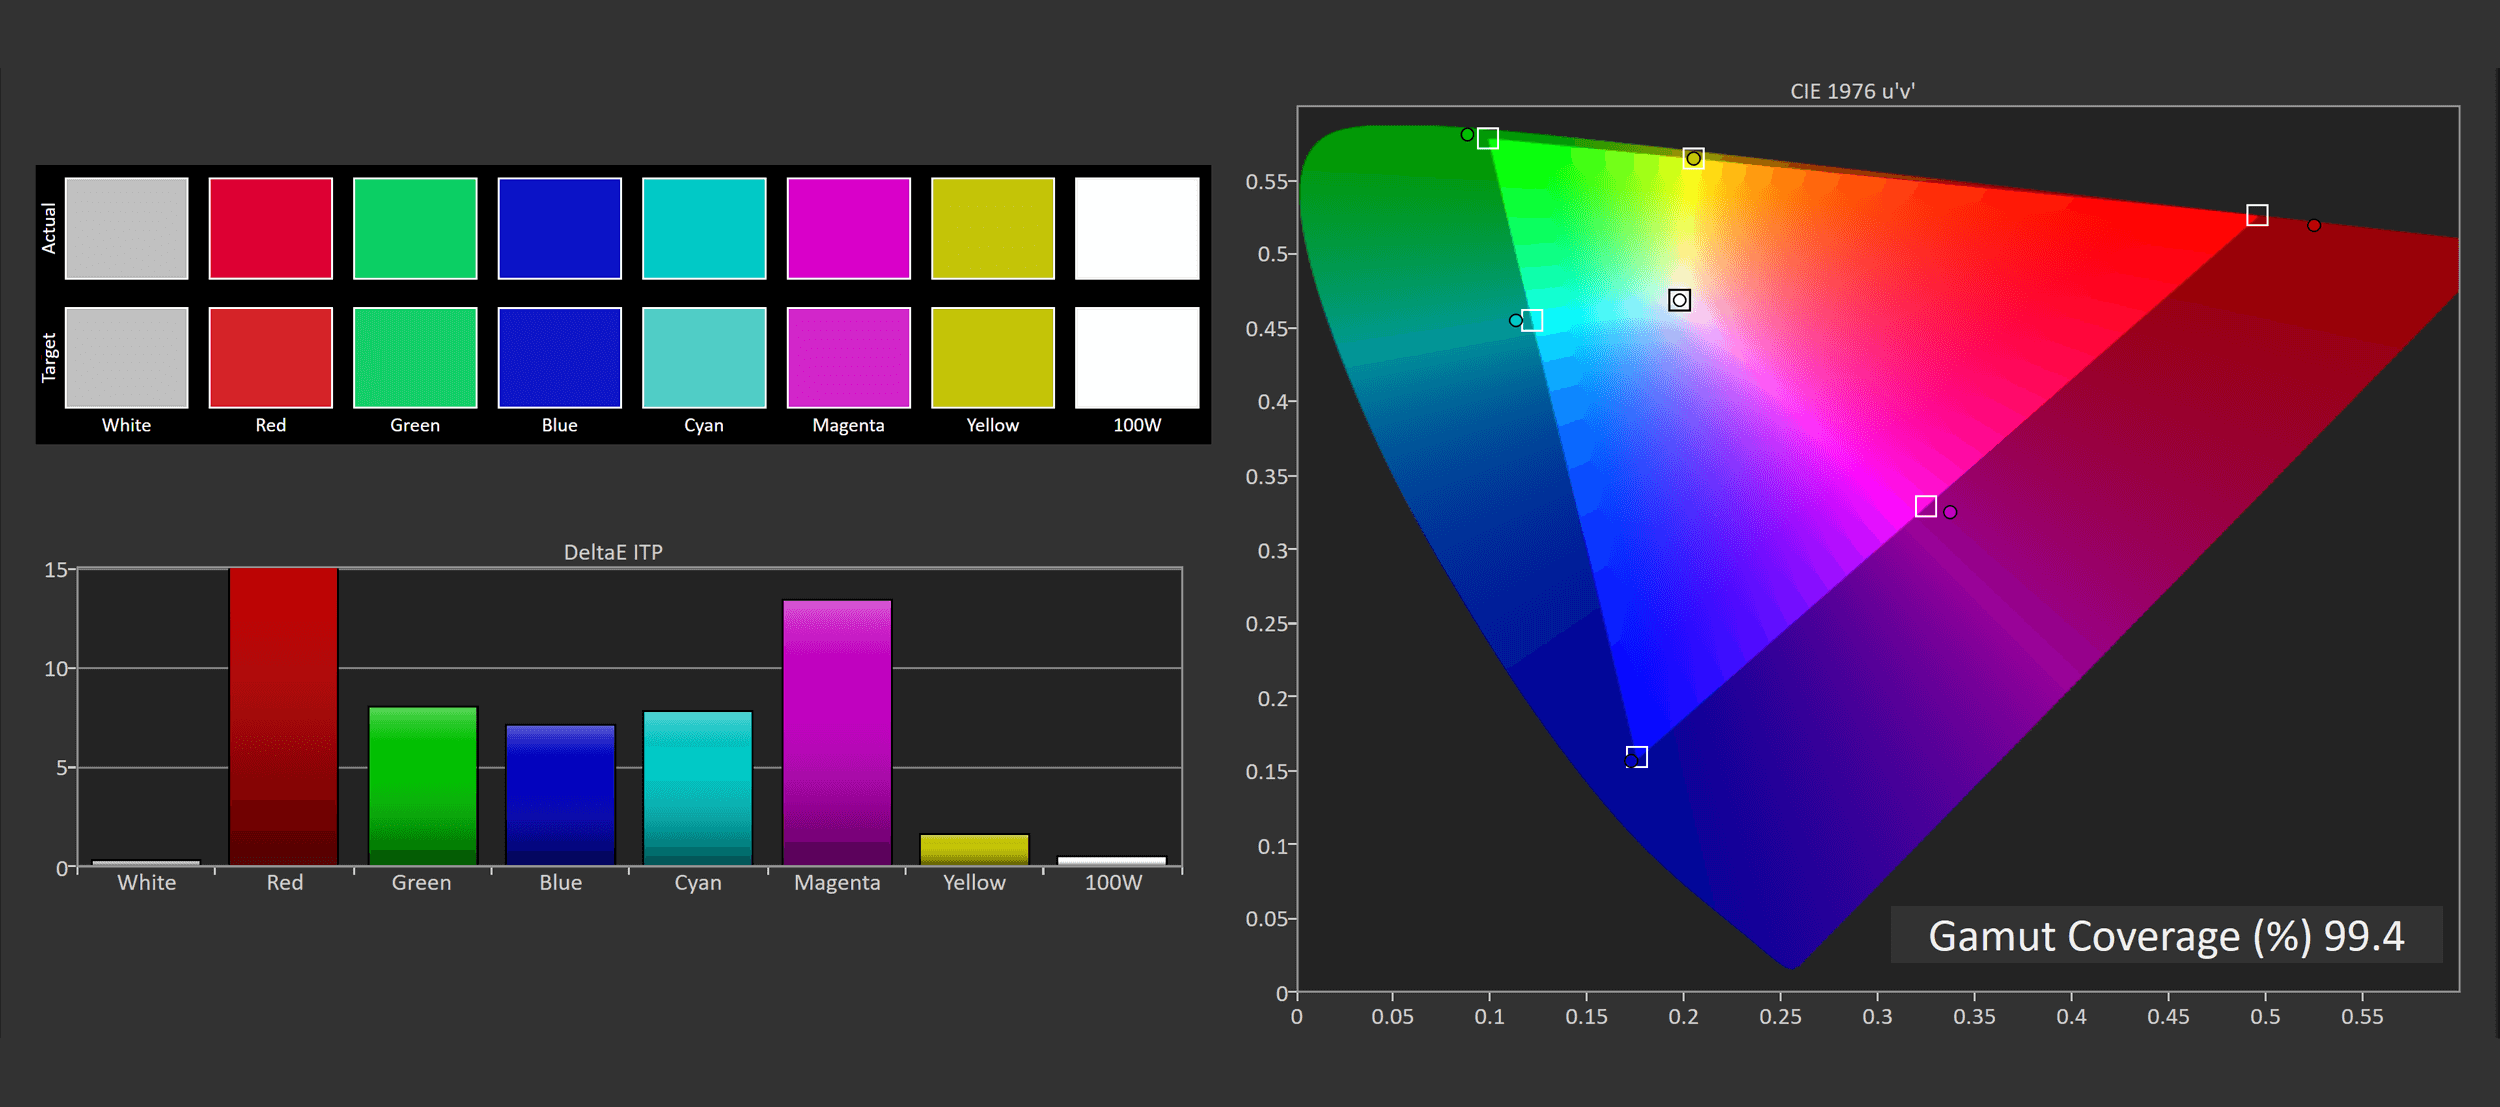Click the white point marker in CIE diagram
2500x1107 pixels.
click(1679, 300)
